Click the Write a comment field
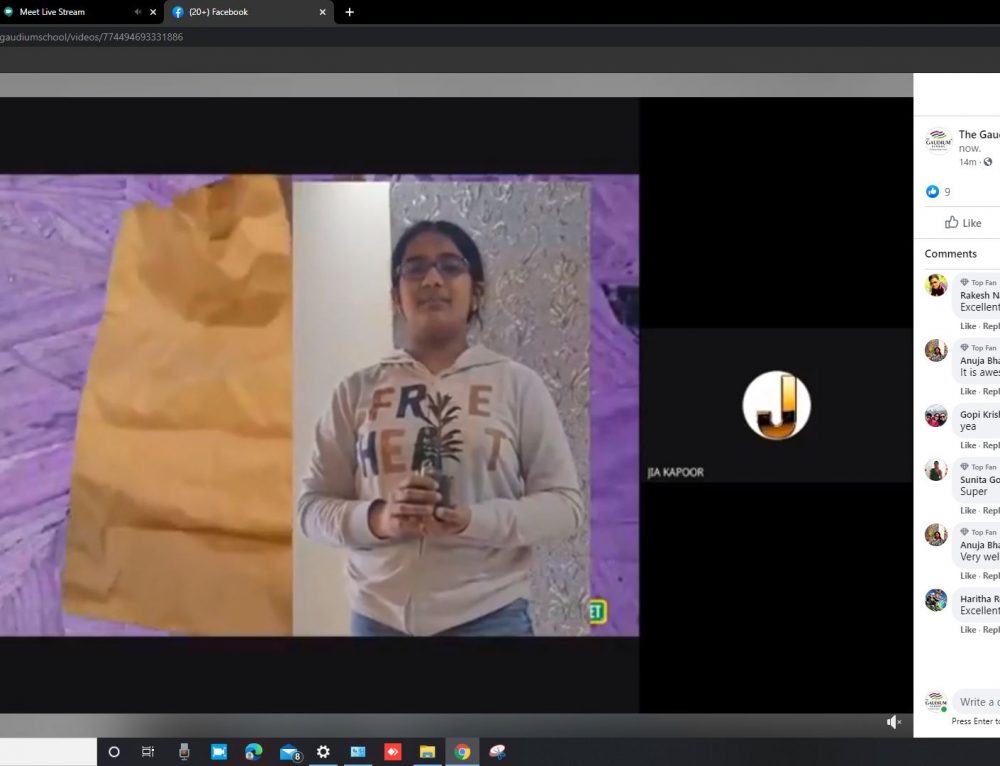The height and width of the screenshot is (766, 1000). (x=978, y=702)
